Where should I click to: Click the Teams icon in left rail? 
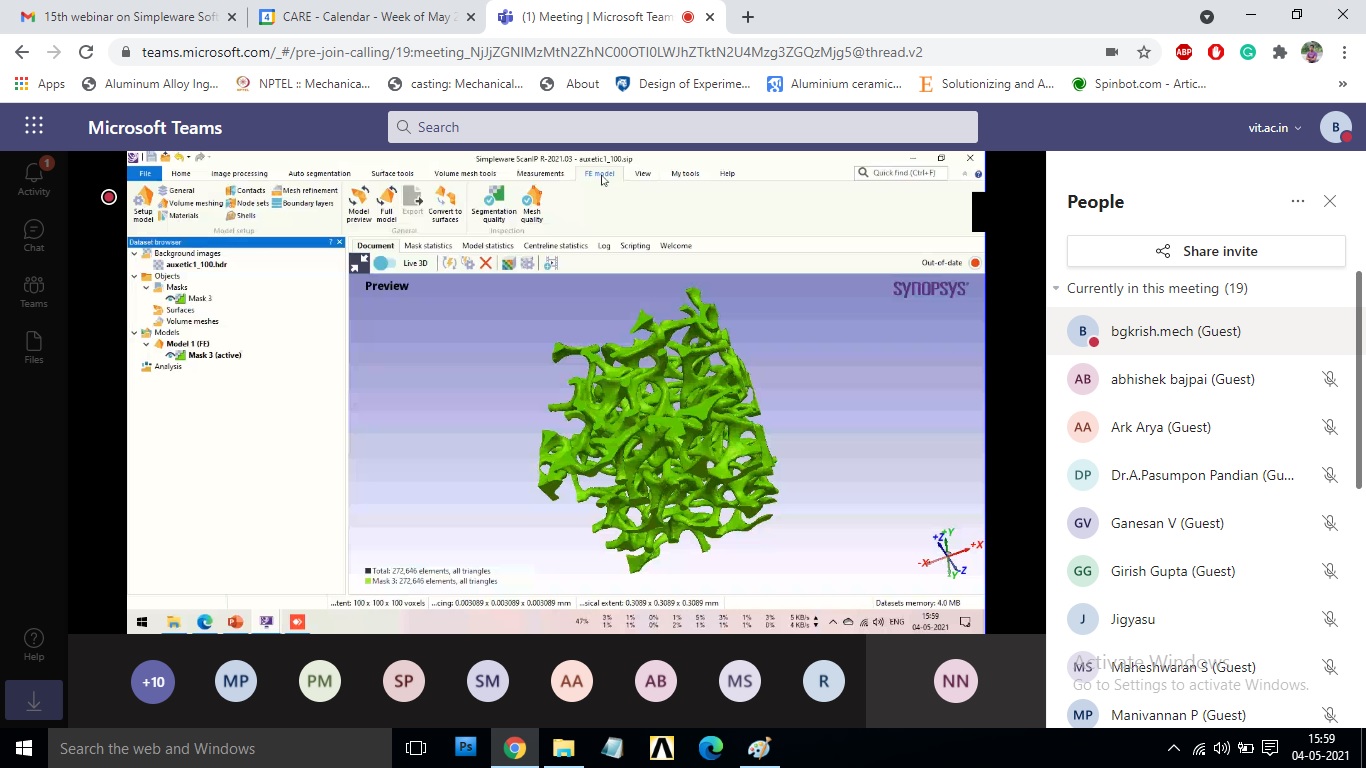tap(33, 291)
